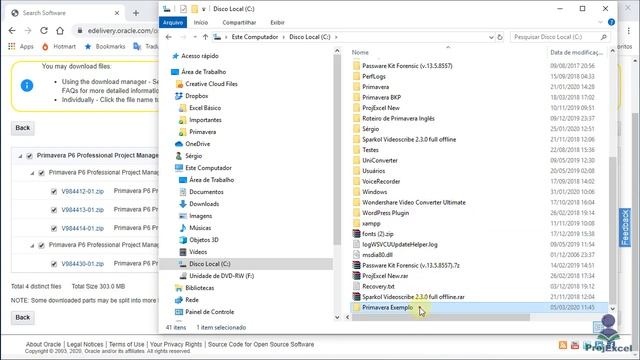Click the Chrome reload page icon
The width and height of the screenshot is (640, 360).
(x=44, y=31)
